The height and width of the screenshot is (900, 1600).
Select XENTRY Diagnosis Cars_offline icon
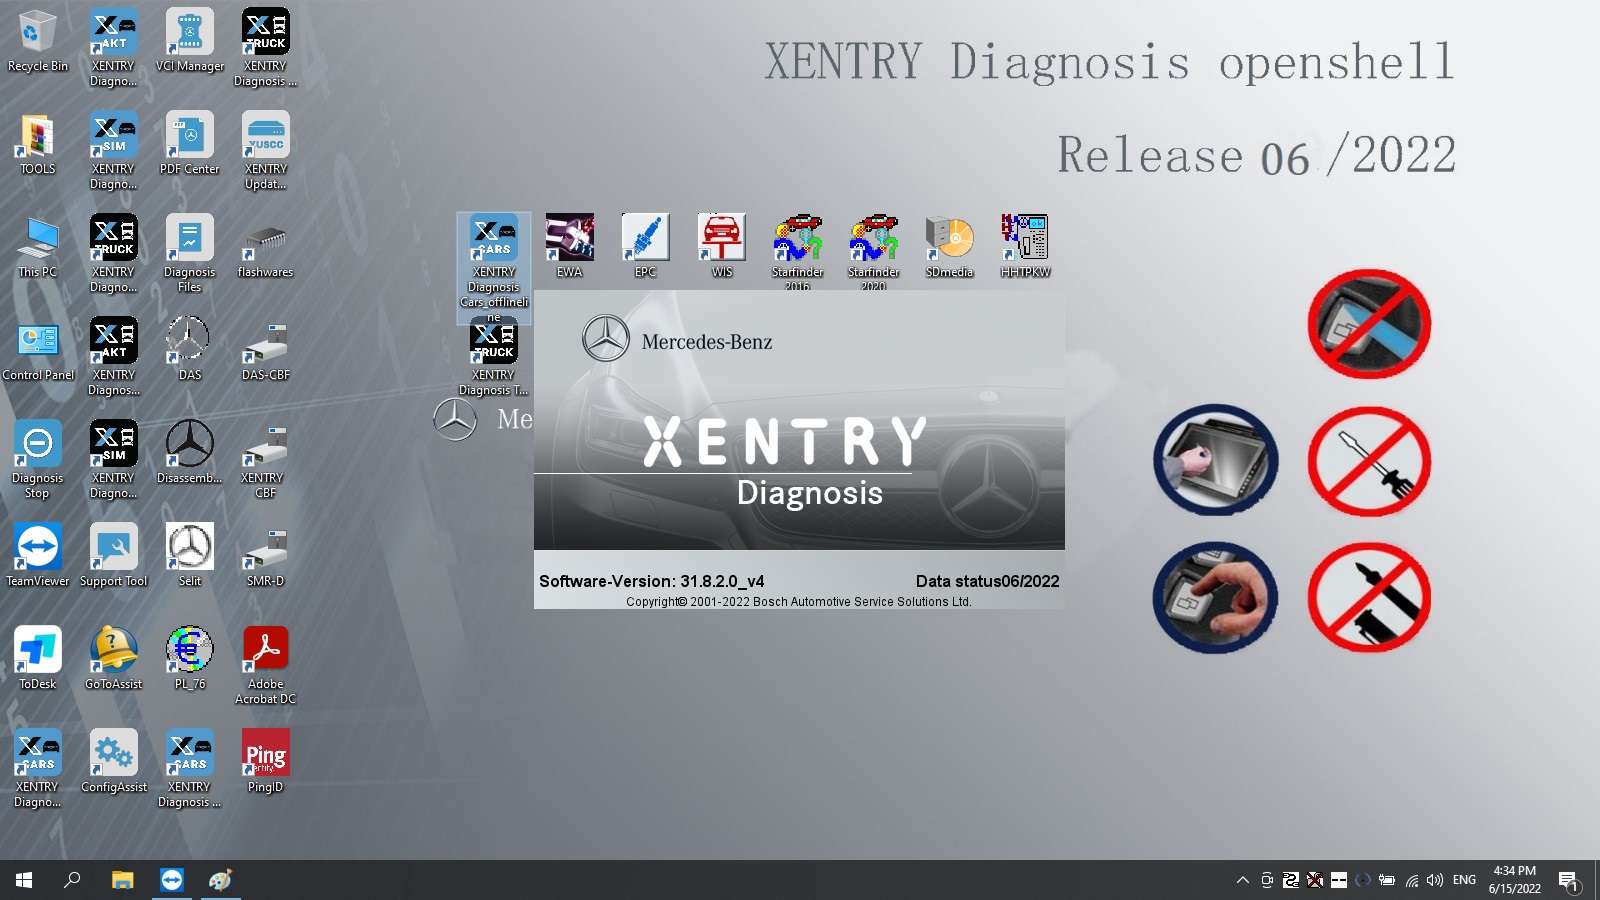(x=494, y=267)
